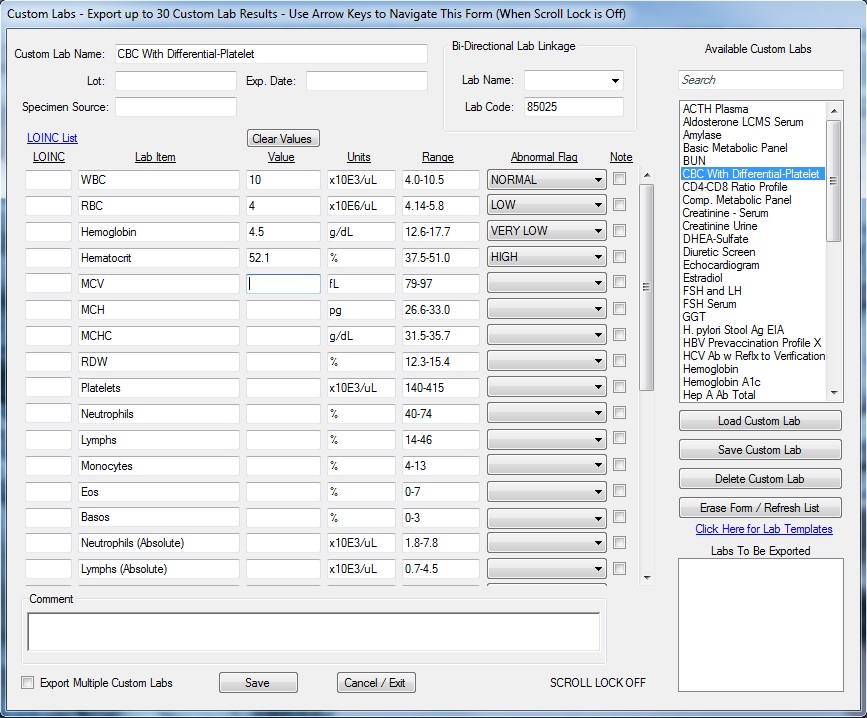Viewport: 867px width, 718px height.
Task: Click the Save Custom Lab button
Action: tap(760, 450)
